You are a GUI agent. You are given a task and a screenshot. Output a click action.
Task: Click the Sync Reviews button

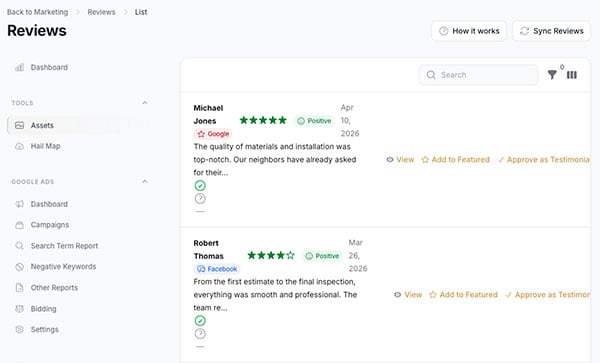(551, 31)
